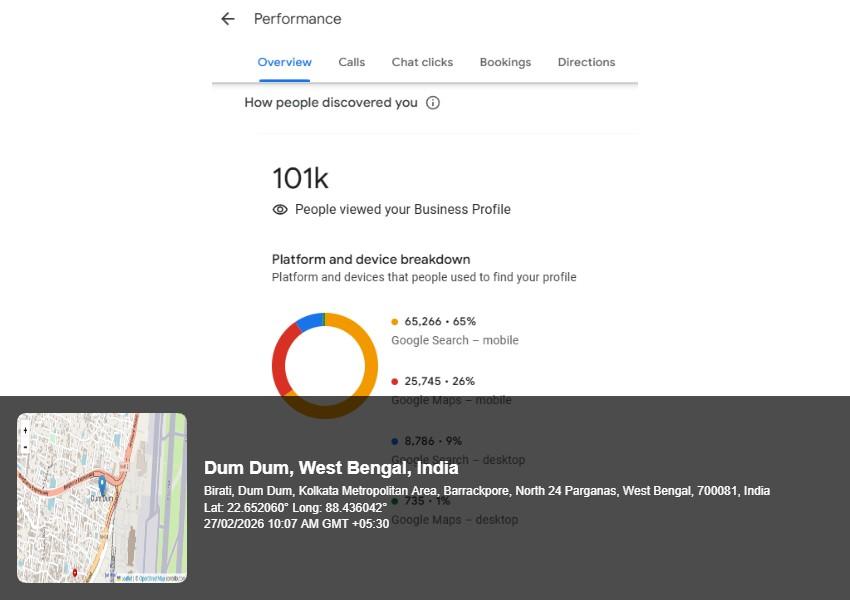Screen dimensions: 850x600
Task: Open the Calls tab
Action: click(x=351, y=62)
